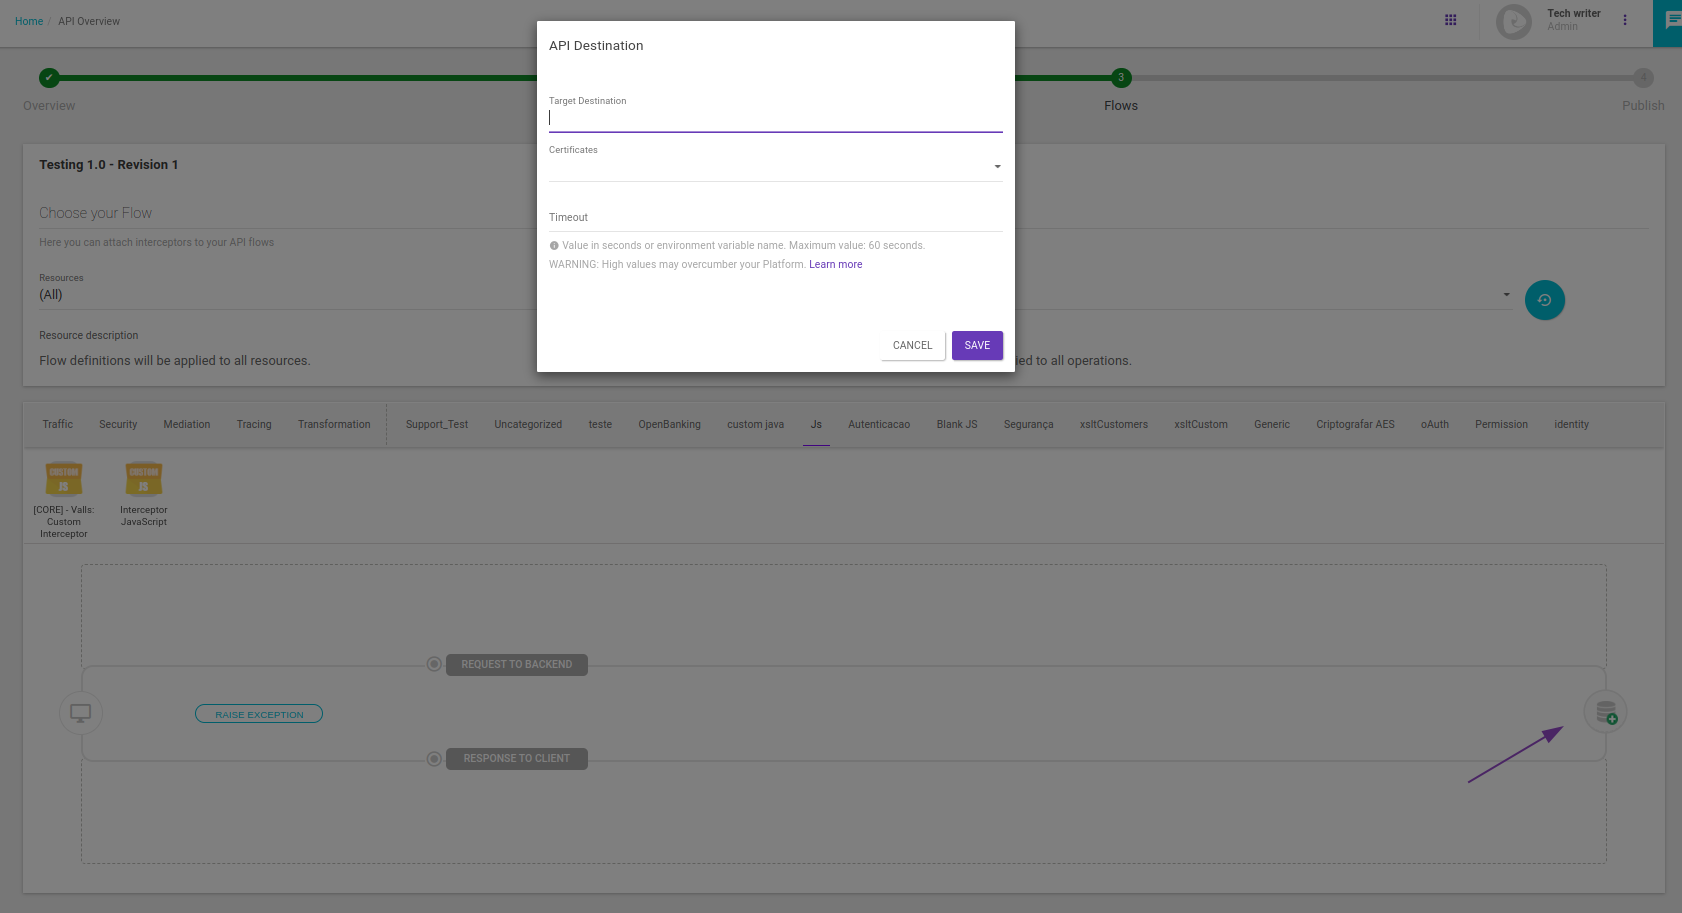Open the Certificates dropdown
The image size is (1682, 913).
[x=996, y=166]
